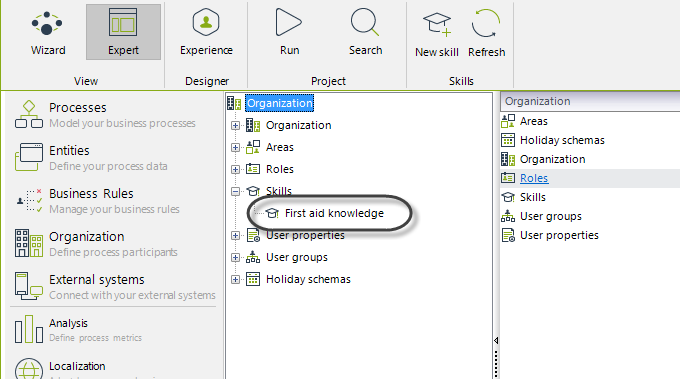The image size is (680, 379).
Task: Click Areas icon in right panel
Action: pyautogui.click(x=508, y=121)
